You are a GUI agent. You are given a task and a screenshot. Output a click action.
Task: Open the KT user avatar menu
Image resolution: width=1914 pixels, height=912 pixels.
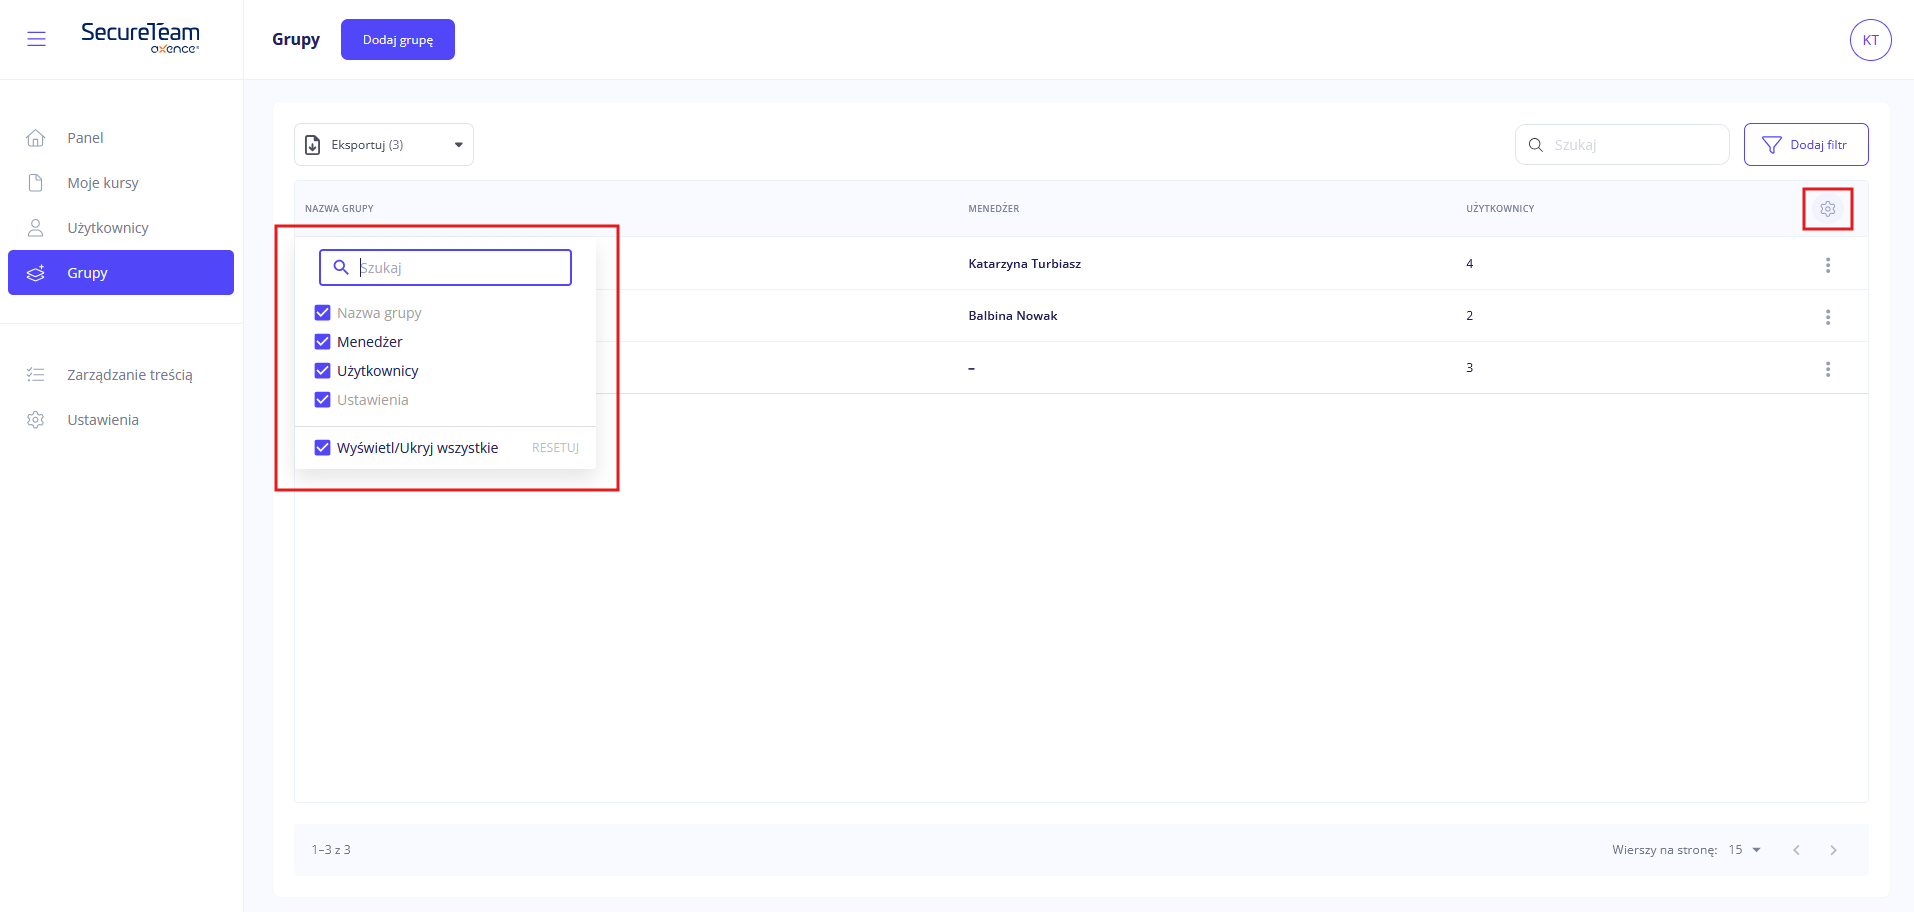1870,40
